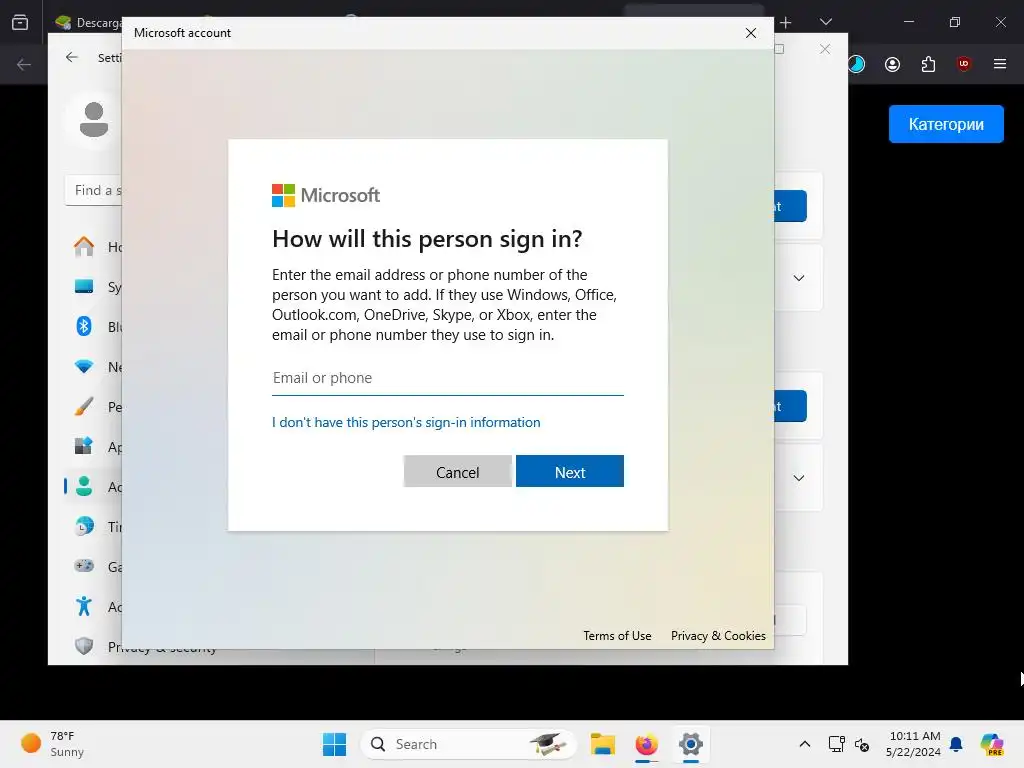
Task: Open File Explorer from the taskbar
Action: point(603,744)
